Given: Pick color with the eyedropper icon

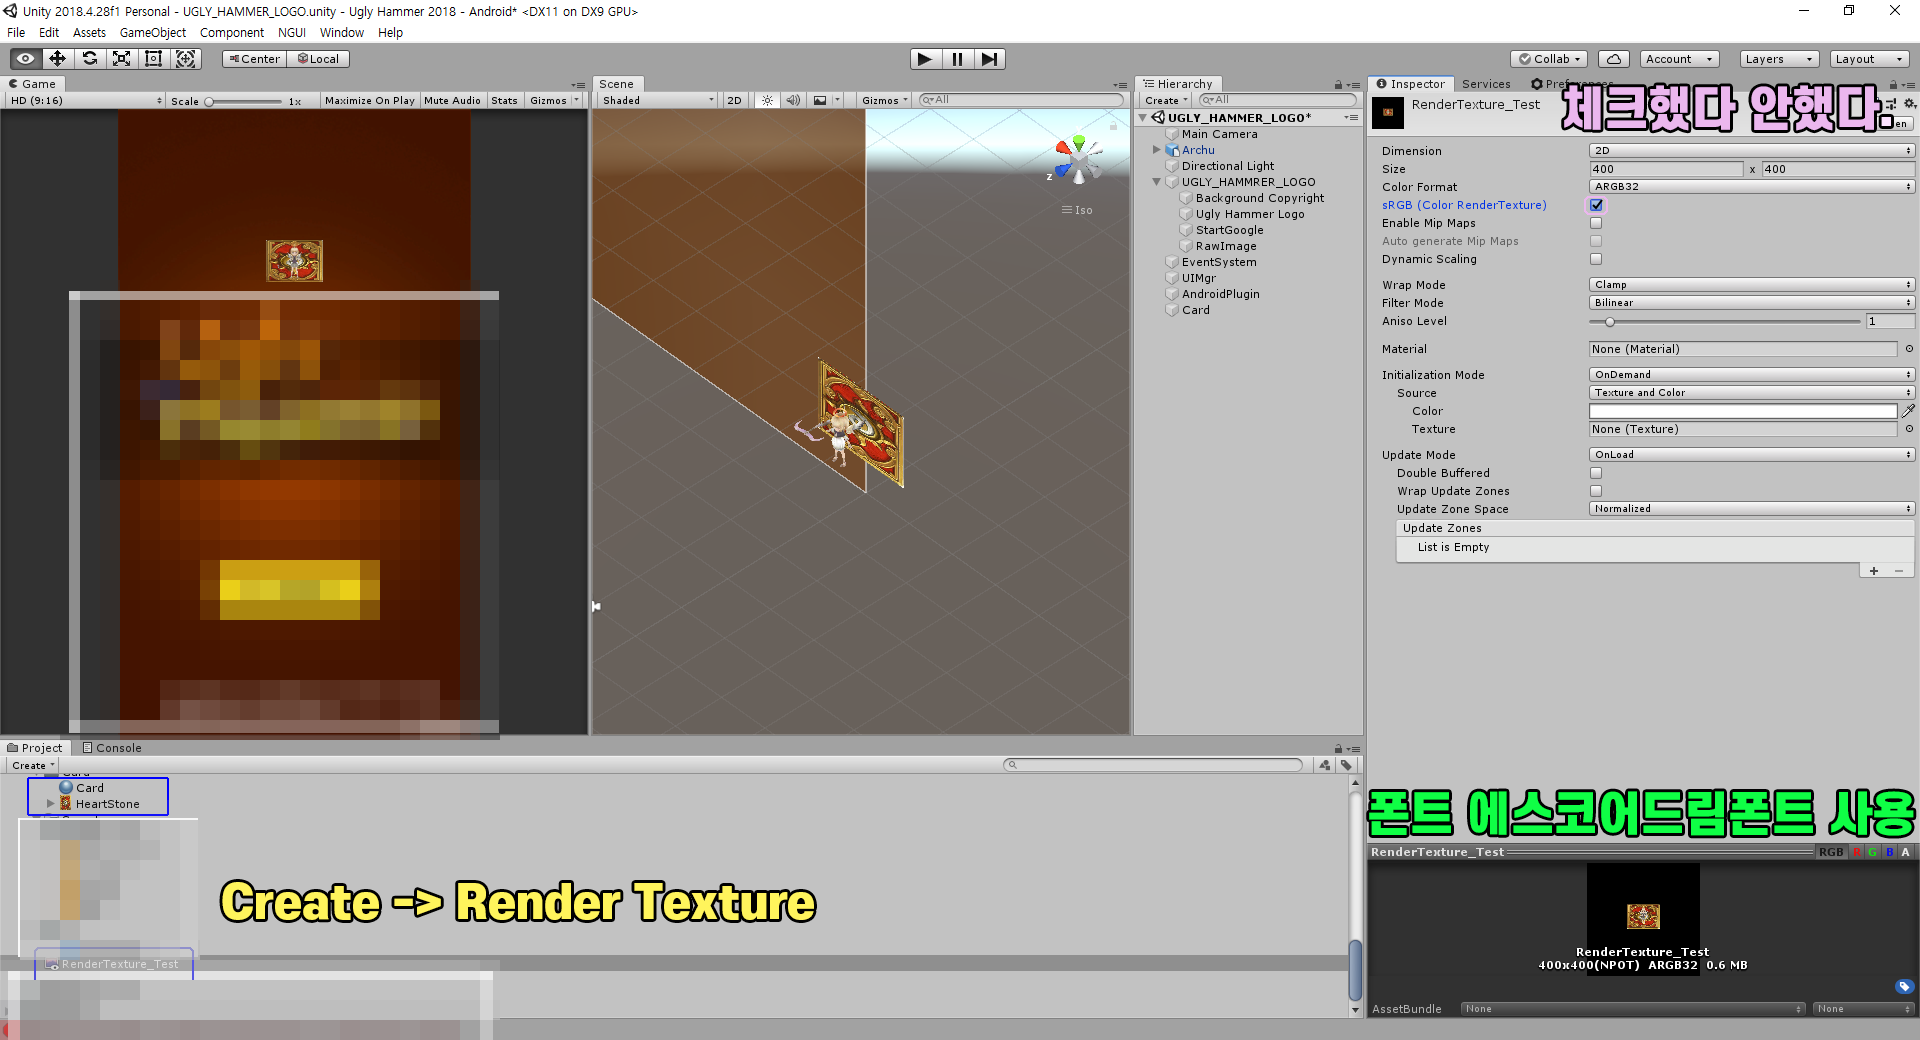Looking at the screenshot, I should pos(1908,411).
